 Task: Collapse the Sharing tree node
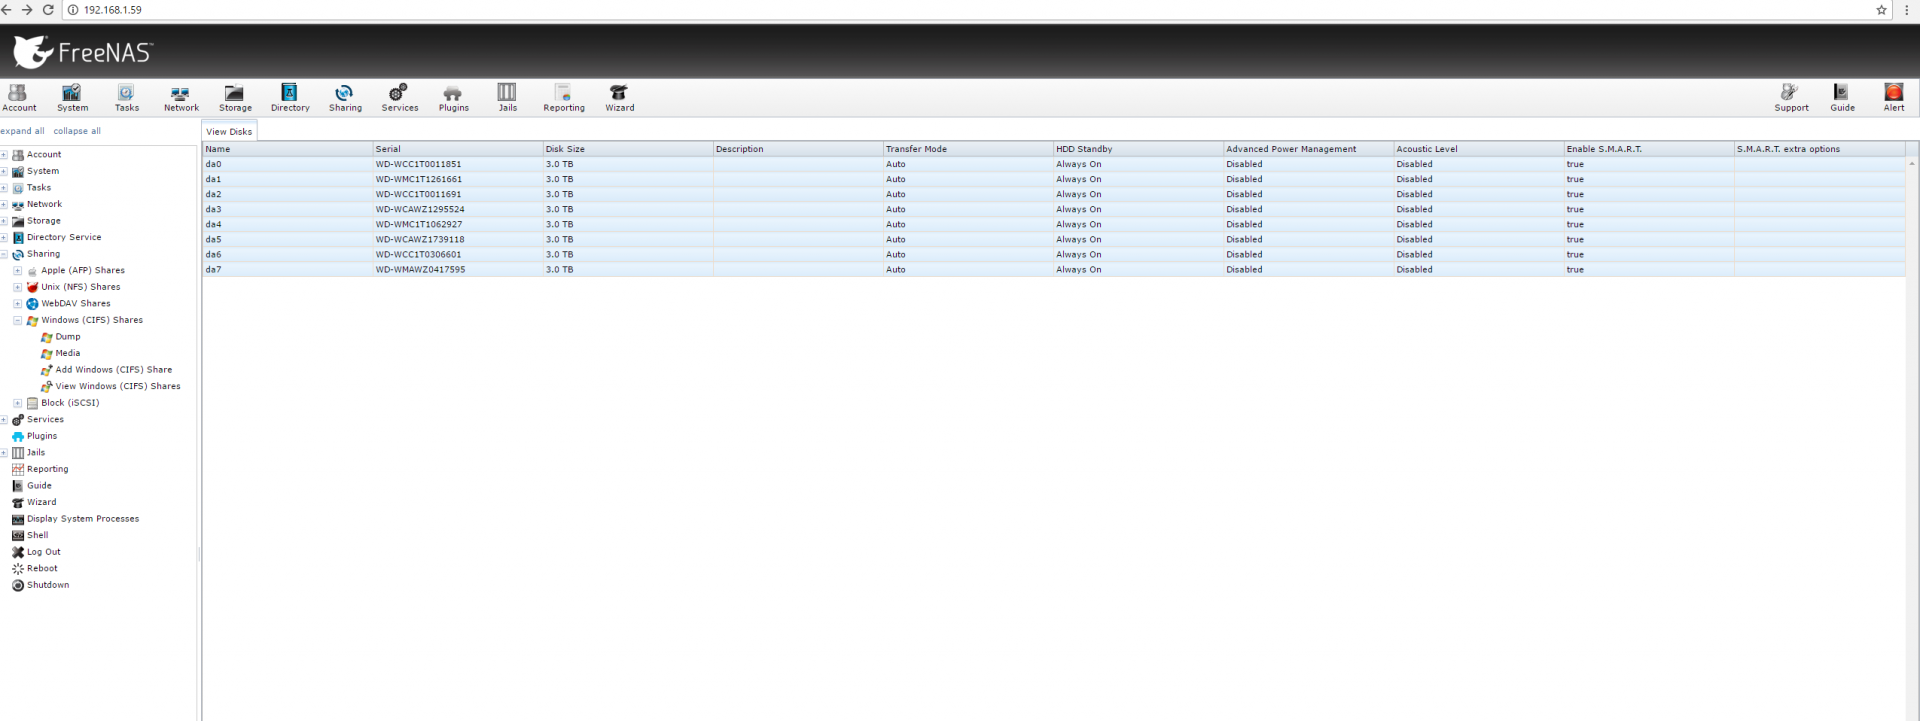pyautogui.click(x=4, y=254)
